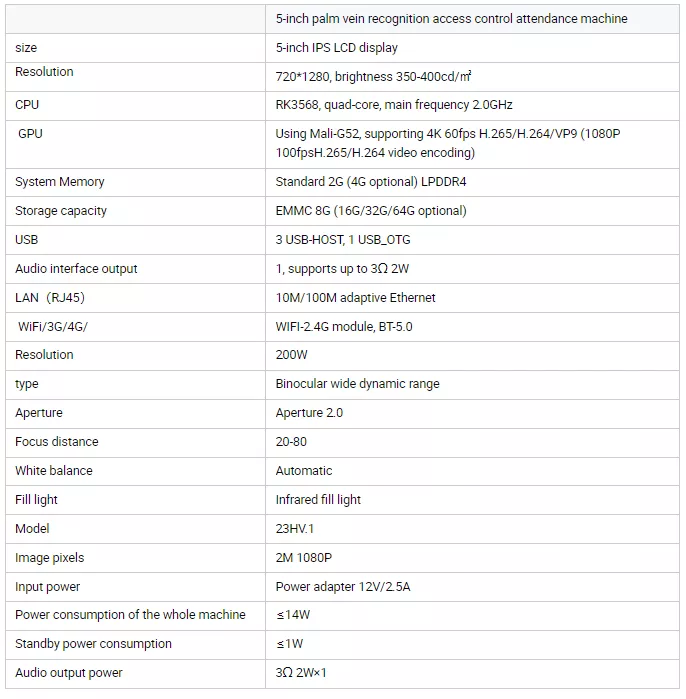Select the CPU label cell
This screenshot has height=699, width=686.
pos(136,106)
